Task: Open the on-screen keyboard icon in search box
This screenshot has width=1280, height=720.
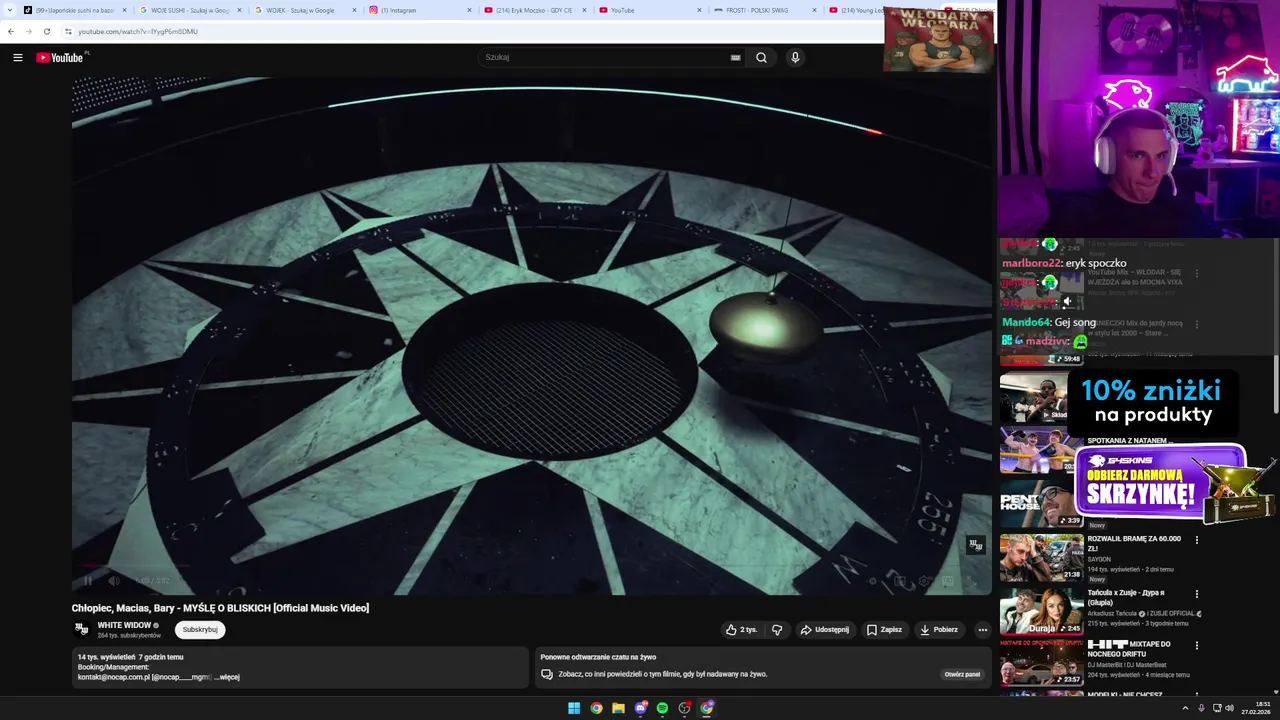Action: tap(735, 58)
